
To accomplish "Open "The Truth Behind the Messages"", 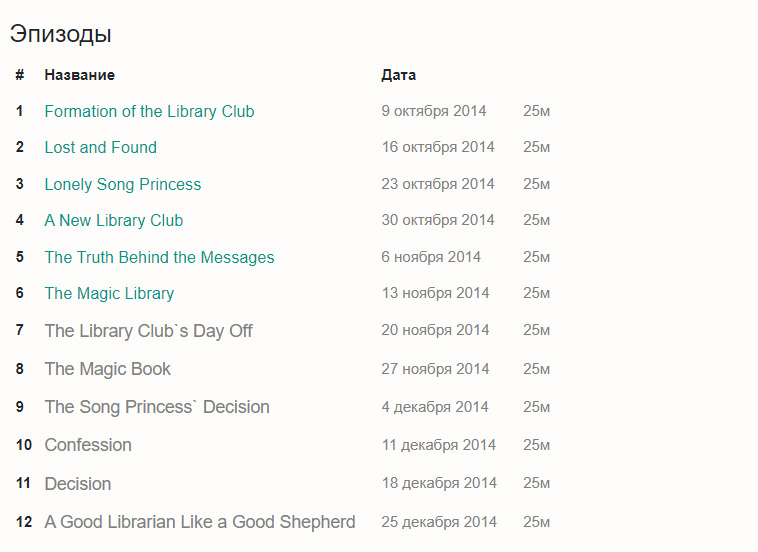I will click(x=159, y=257).
